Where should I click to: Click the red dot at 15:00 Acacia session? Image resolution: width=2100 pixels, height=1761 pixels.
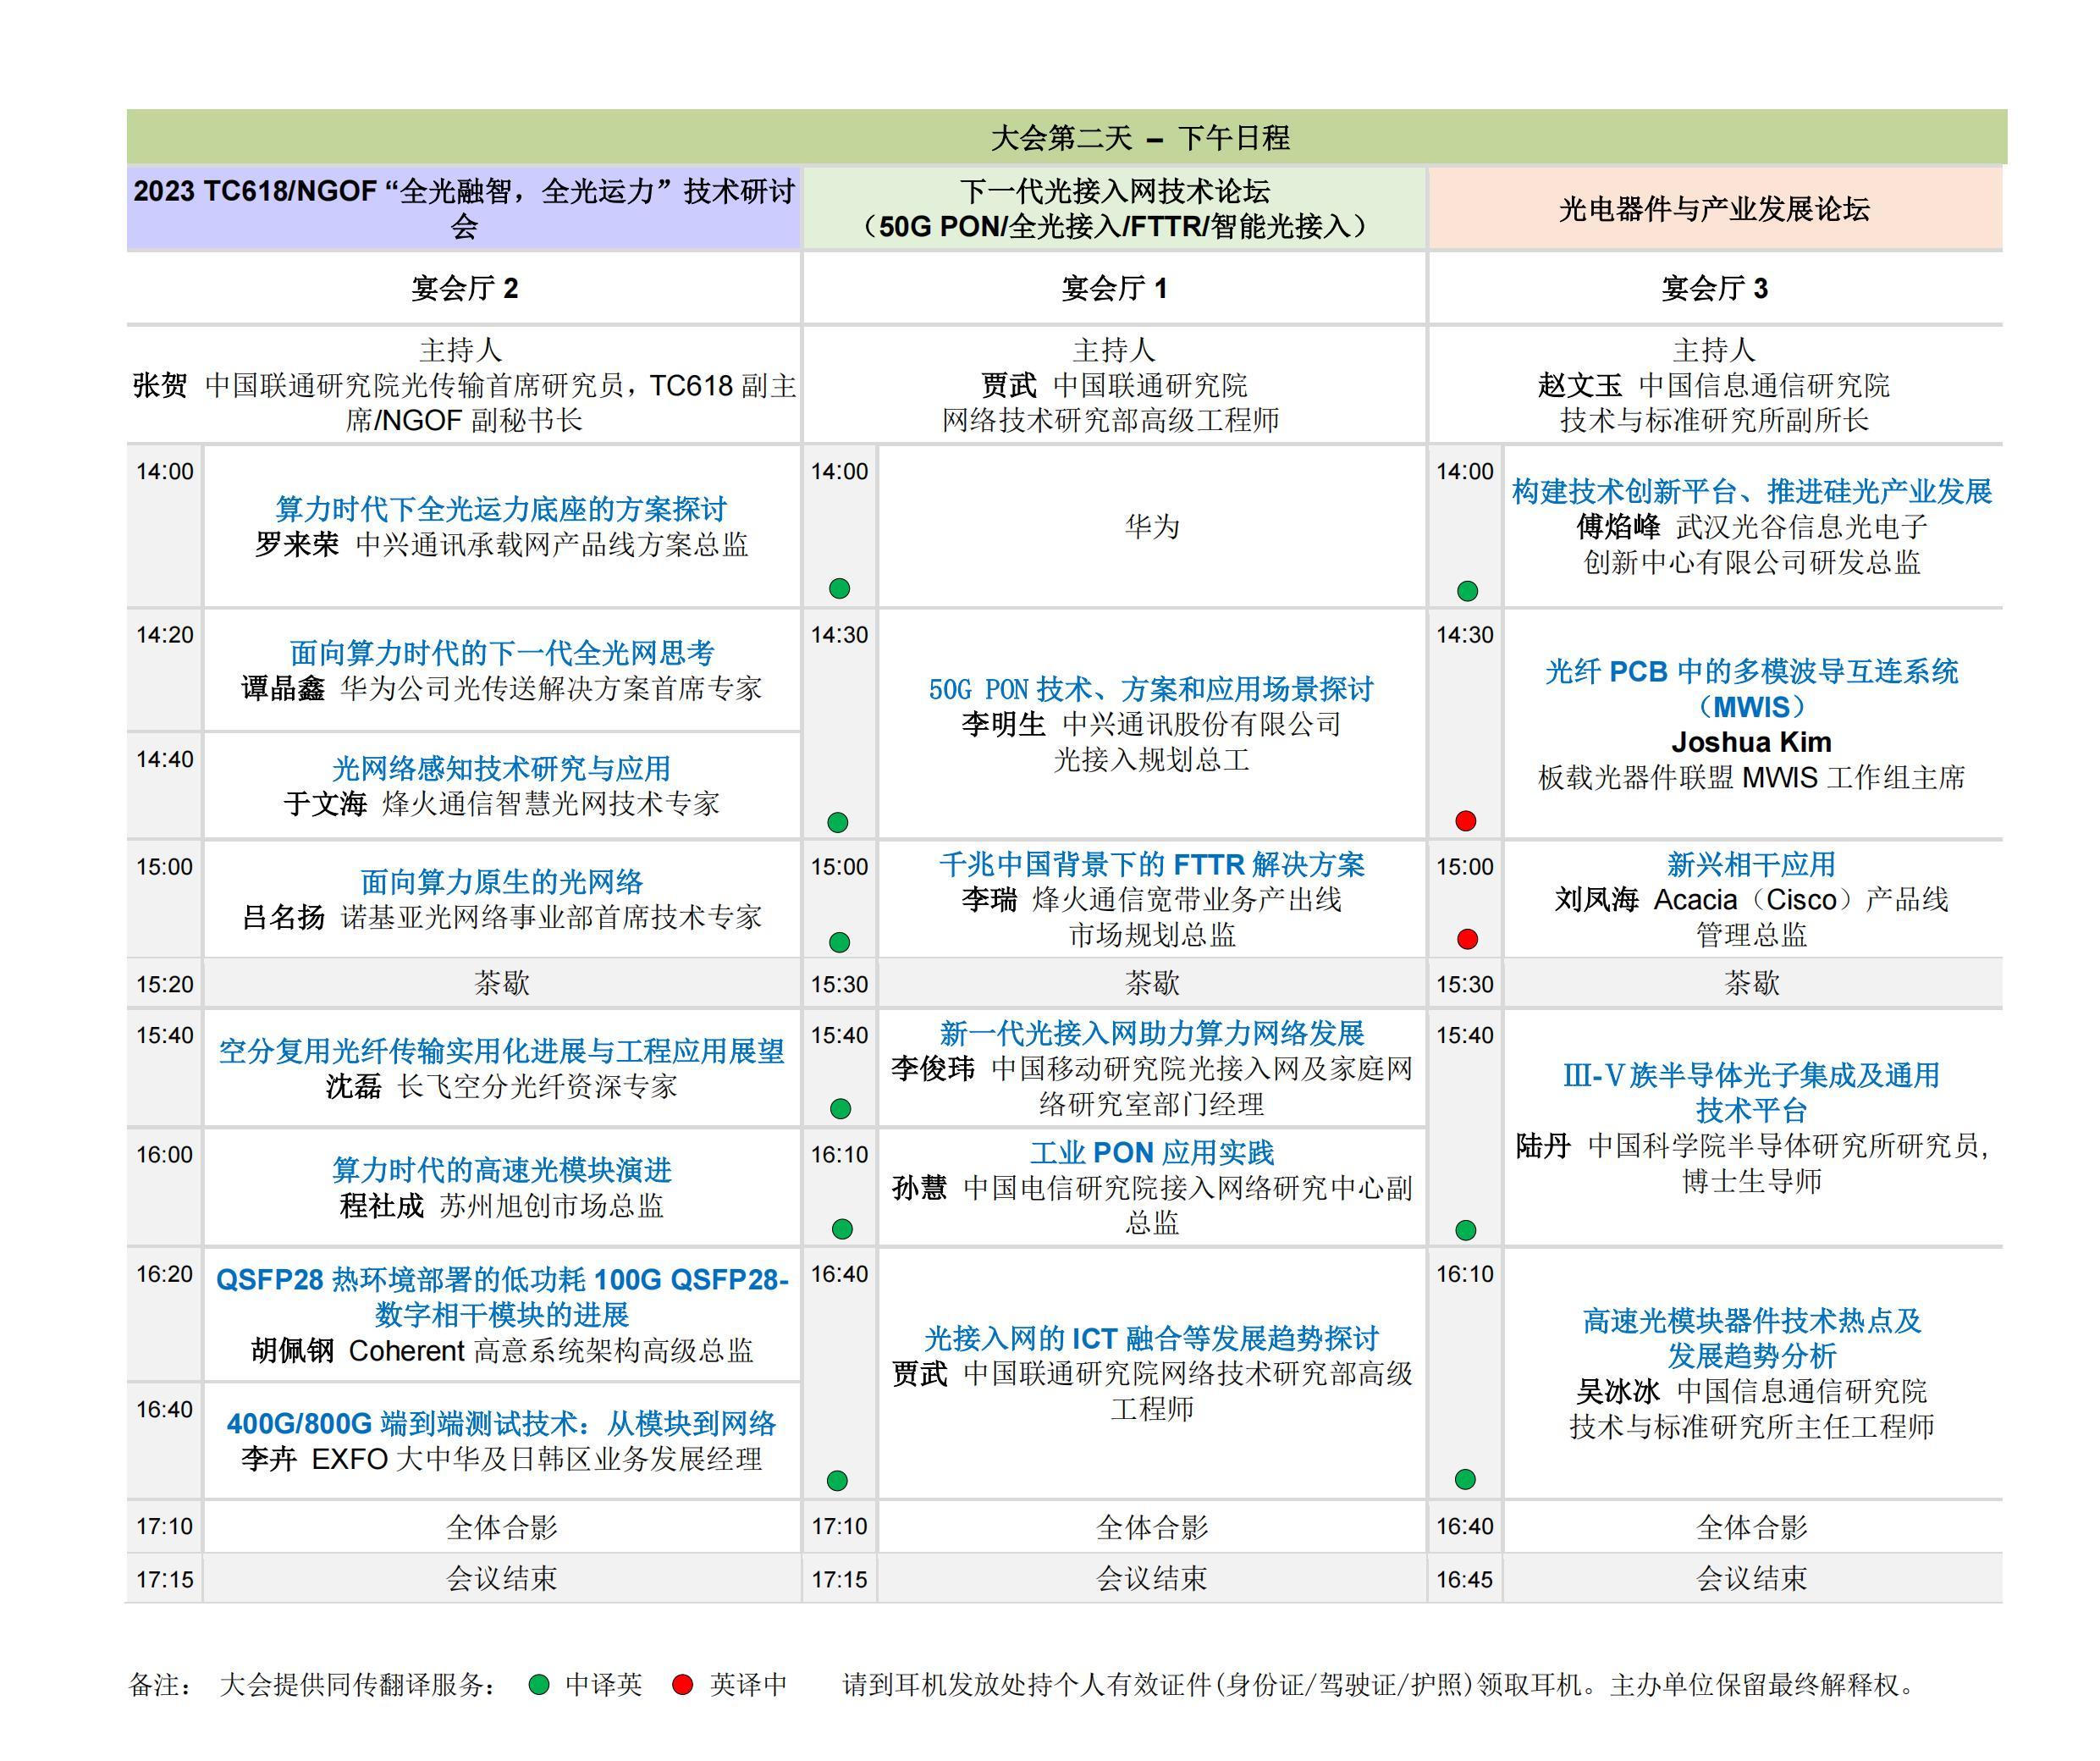[1467, 939]
